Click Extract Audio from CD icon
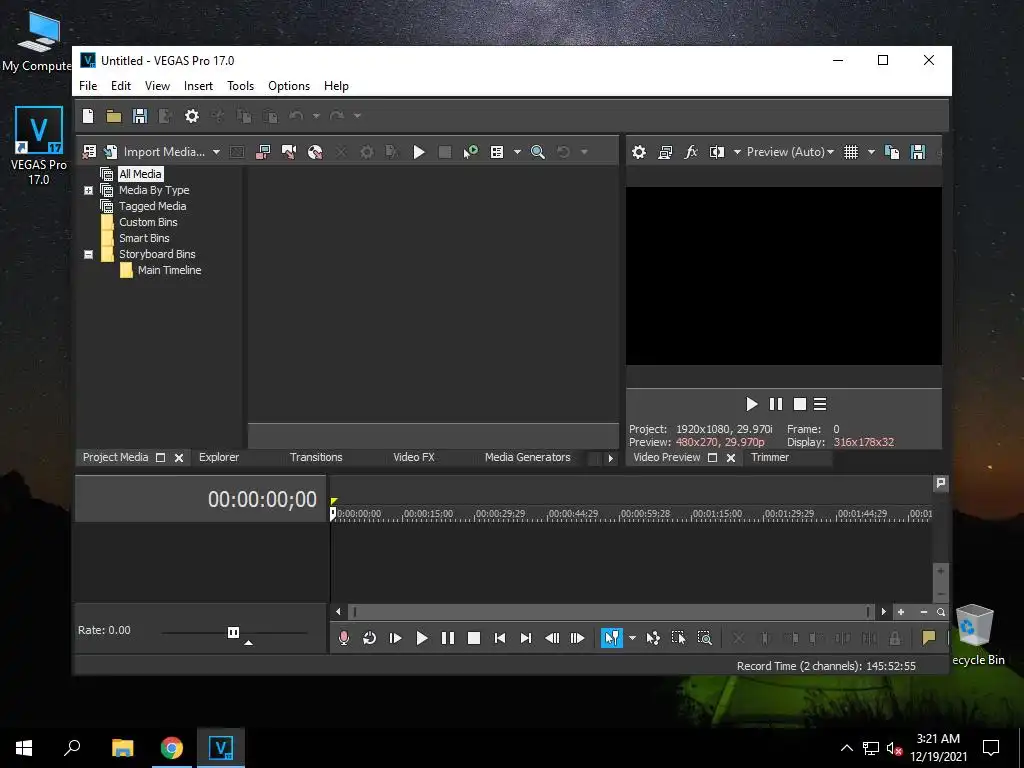Screen dimensions: 1024x768 pos(315,152)
